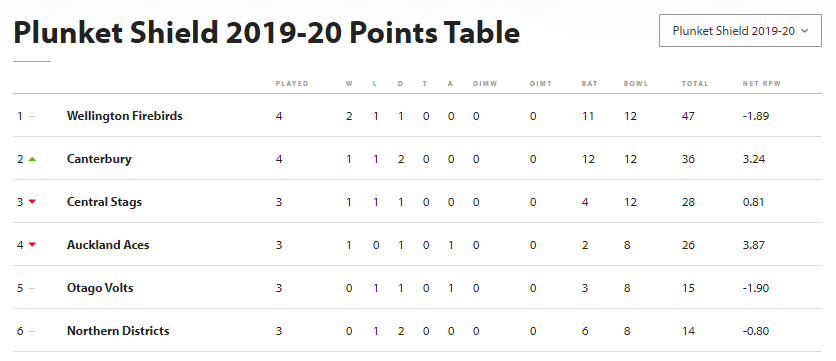Click the no-change dash beside Northern Districts
Image resolution: width=836 pixels, height=361 pixels.
pyautogui.click(x=32, y=331)
